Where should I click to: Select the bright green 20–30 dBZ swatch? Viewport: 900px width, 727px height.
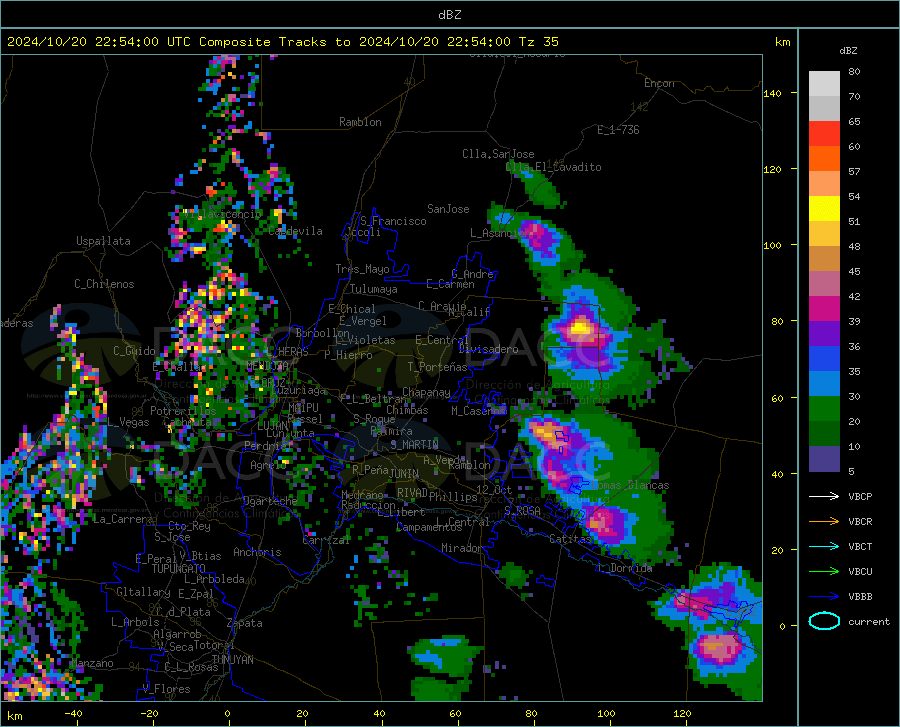[x=824, y=409]
